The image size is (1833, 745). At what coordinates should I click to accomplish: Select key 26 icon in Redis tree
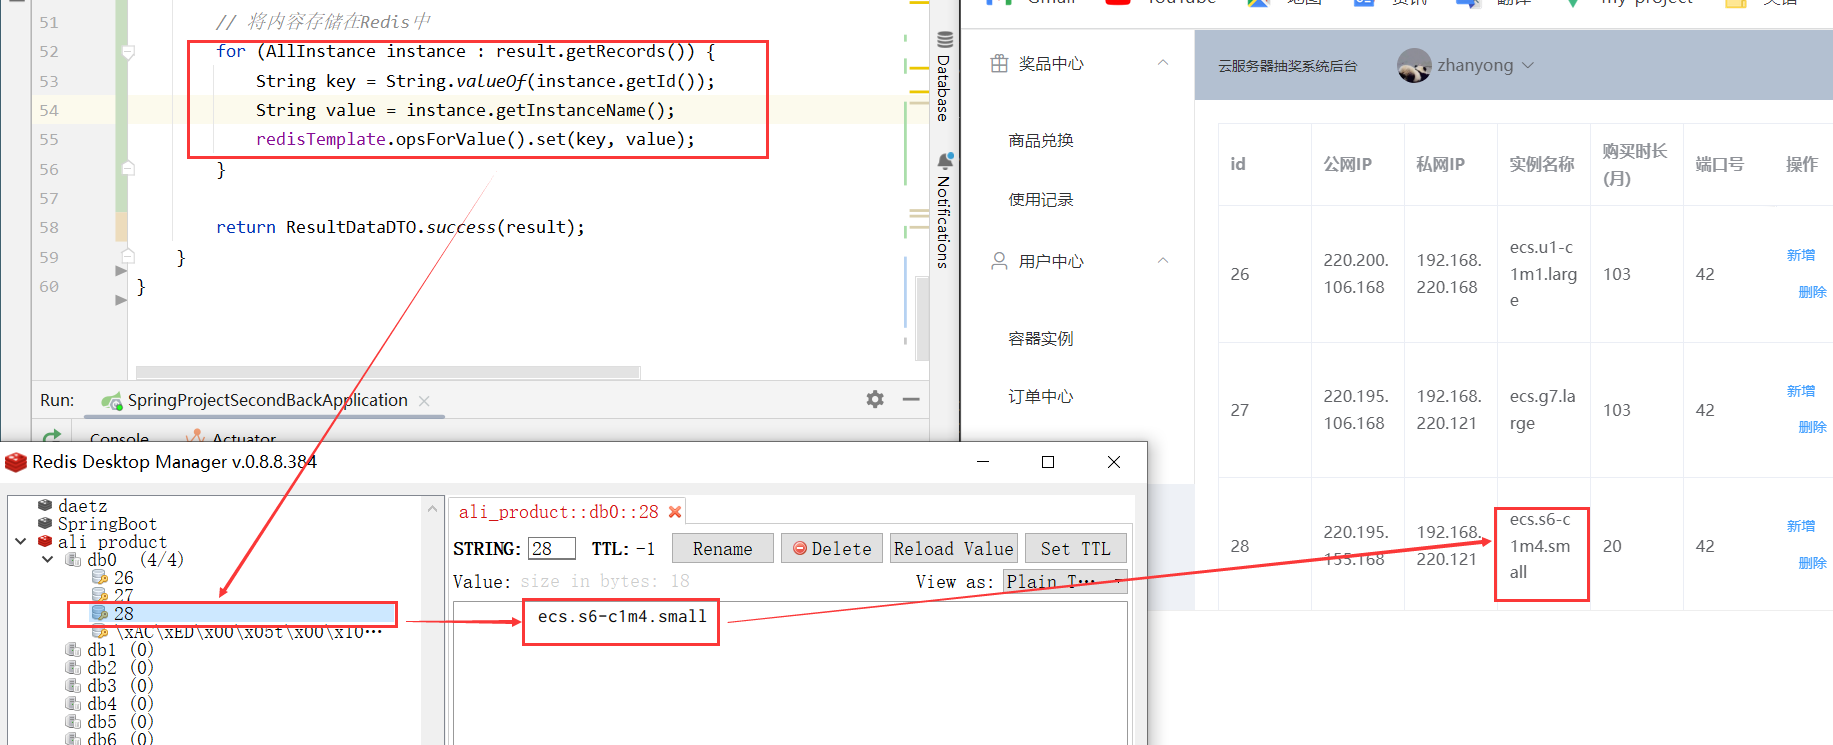(100, 577)
